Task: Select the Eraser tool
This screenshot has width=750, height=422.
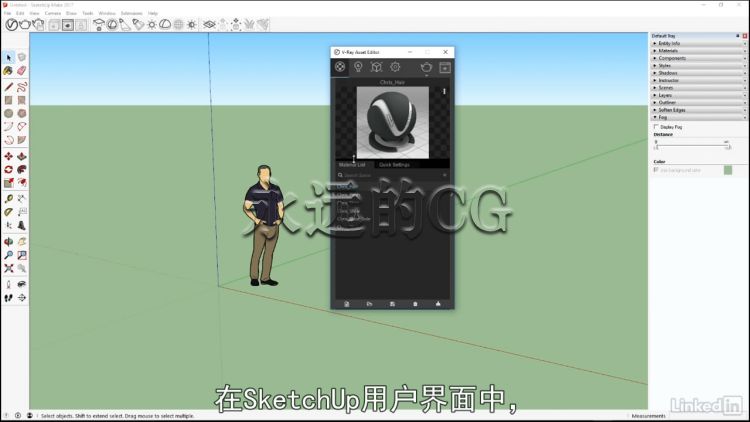Action: (22, 71)
